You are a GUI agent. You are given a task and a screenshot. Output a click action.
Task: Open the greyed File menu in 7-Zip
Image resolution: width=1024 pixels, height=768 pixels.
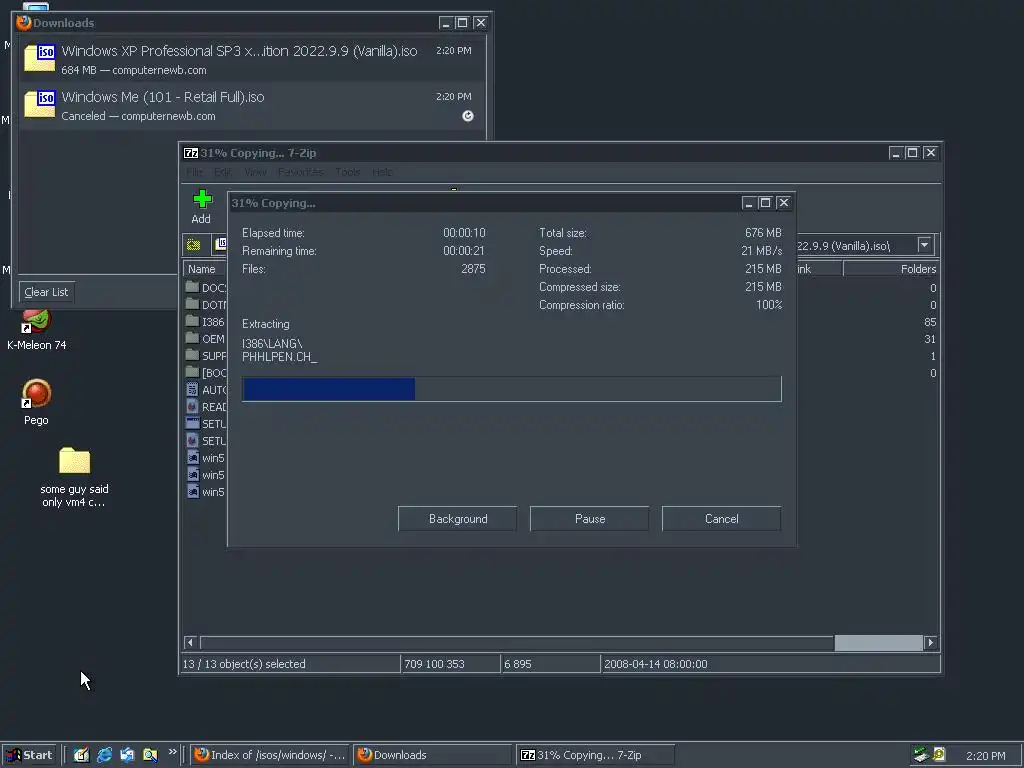pyautogui.click(x=195, y=172)
